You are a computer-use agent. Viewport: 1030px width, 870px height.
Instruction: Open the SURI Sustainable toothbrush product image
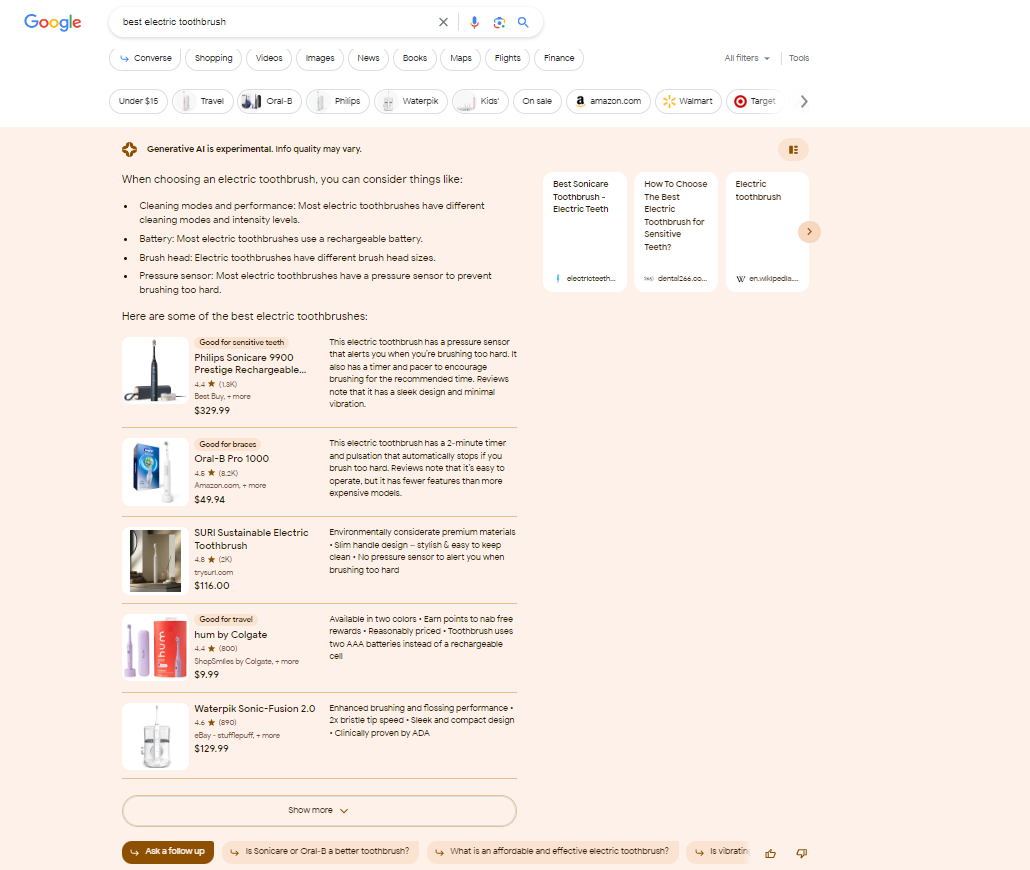(x=156, y=561)
